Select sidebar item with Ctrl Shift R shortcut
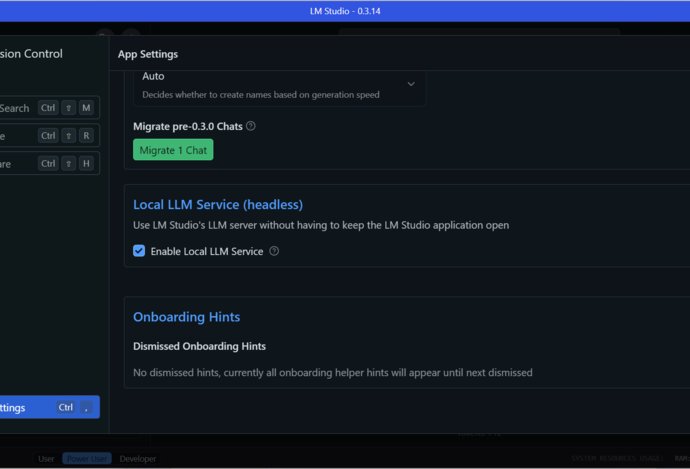This screenshot has height=469, width=690. tap(49, 136)
